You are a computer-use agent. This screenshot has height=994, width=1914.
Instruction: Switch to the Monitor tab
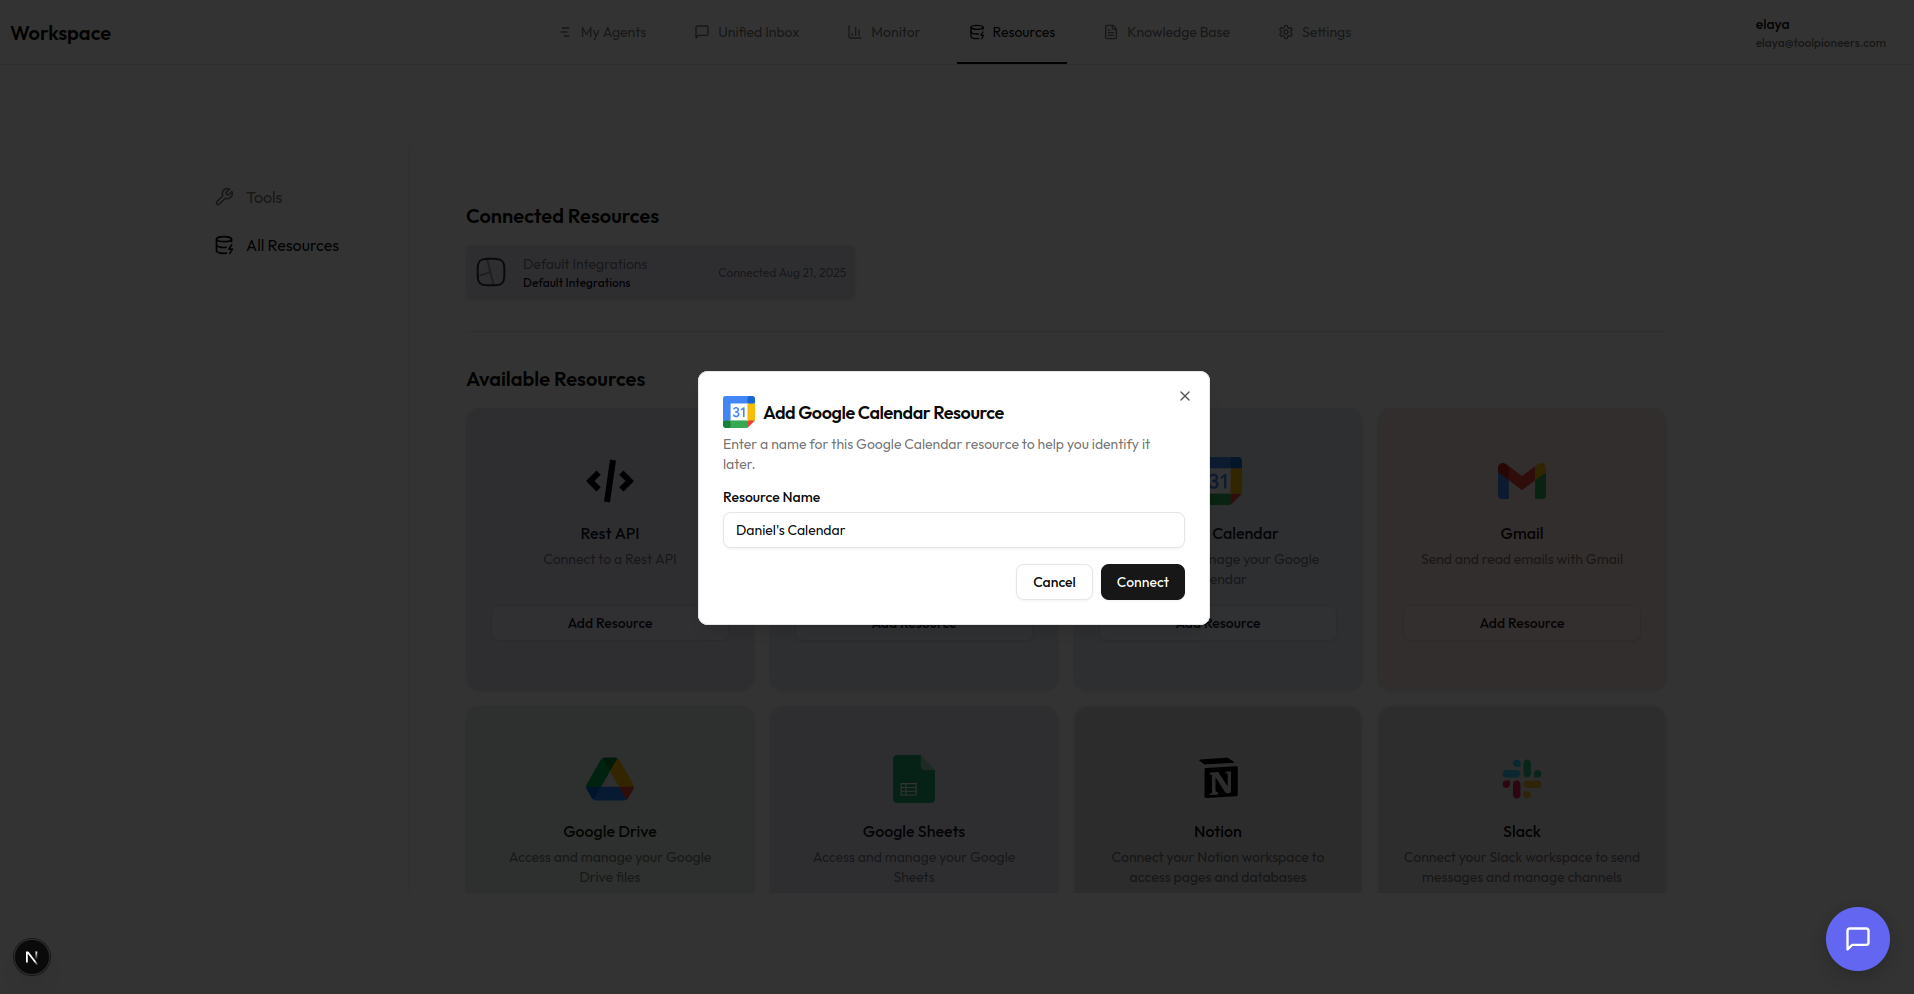point(883,31)
